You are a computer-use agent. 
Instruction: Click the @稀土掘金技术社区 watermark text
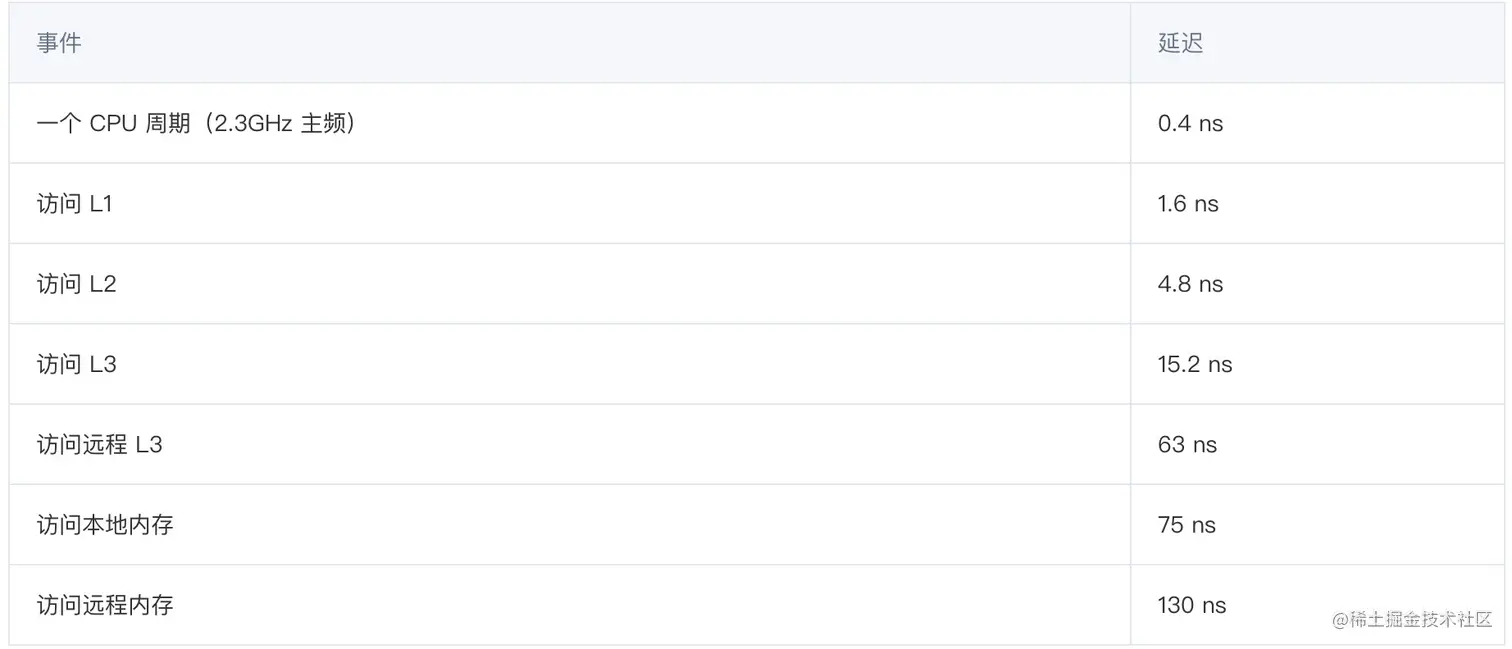pyautogui.click(x=1412, y=619)
